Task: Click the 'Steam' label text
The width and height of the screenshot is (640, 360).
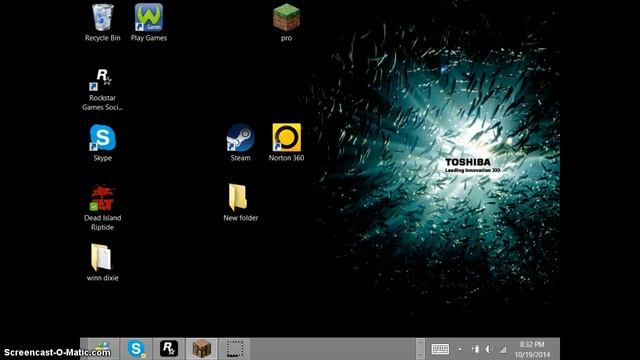Action: pos(240,158)
